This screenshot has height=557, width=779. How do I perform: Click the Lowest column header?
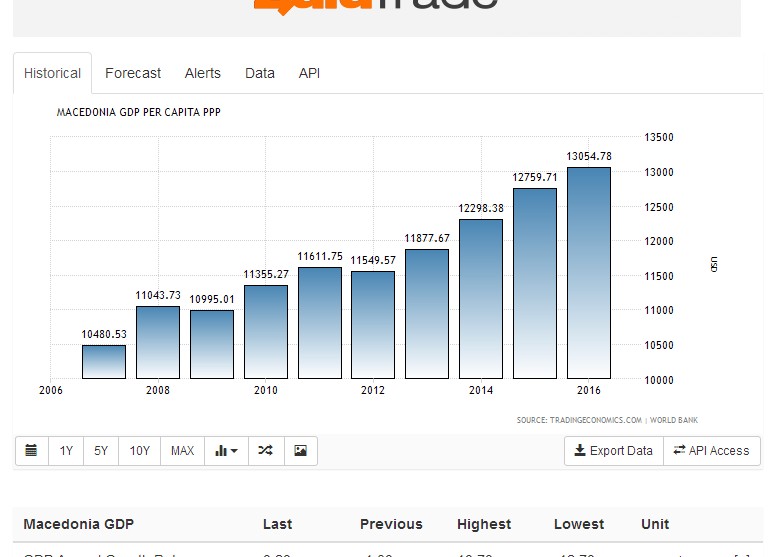pyautogui.click(x=579, y=524)
